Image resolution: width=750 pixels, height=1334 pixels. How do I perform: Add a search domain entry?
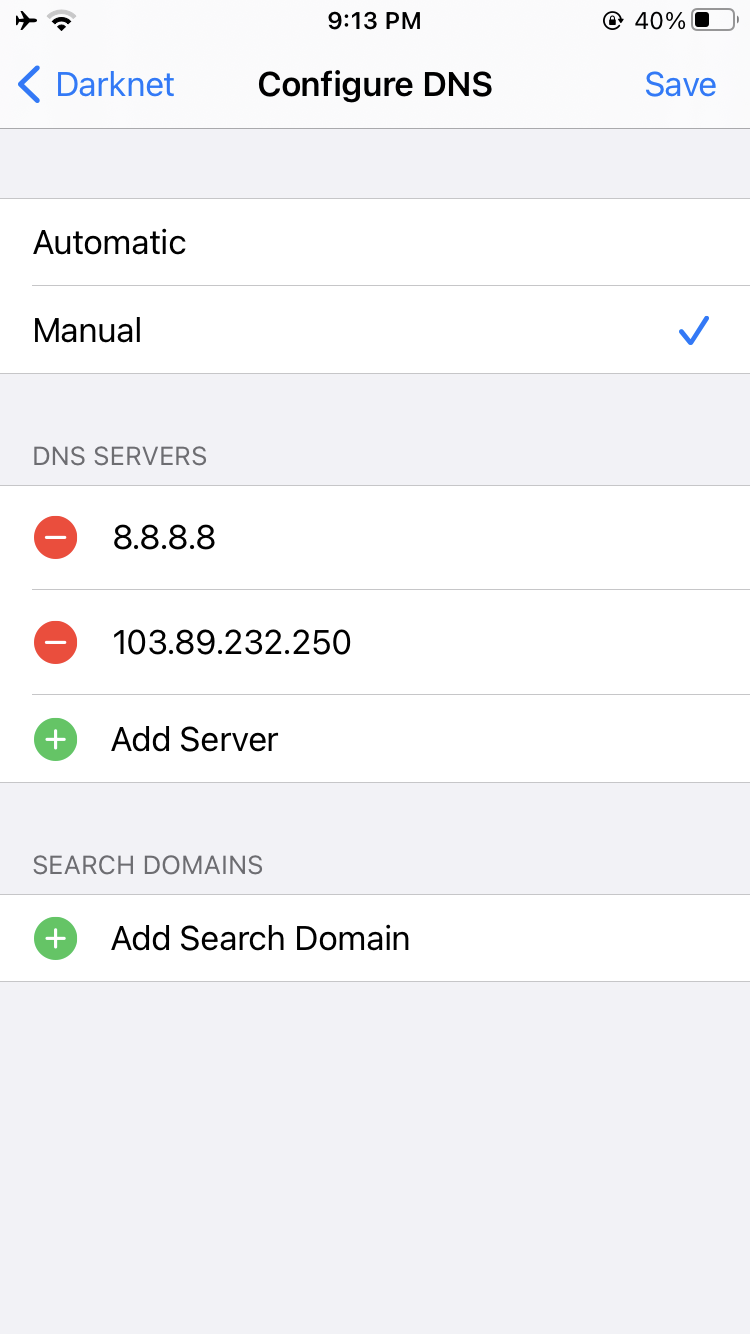click(375, 938)
